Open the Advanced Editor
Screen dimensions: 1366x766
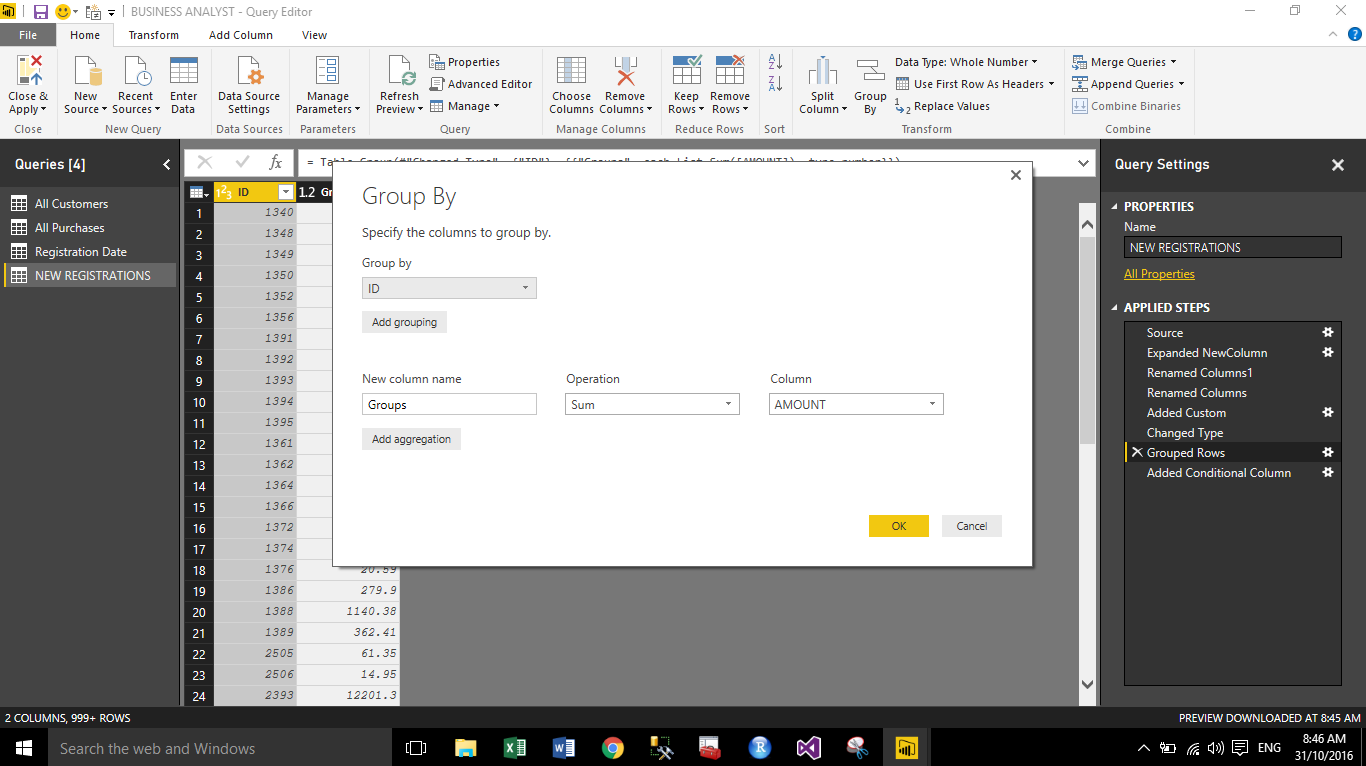pos(481,84)
